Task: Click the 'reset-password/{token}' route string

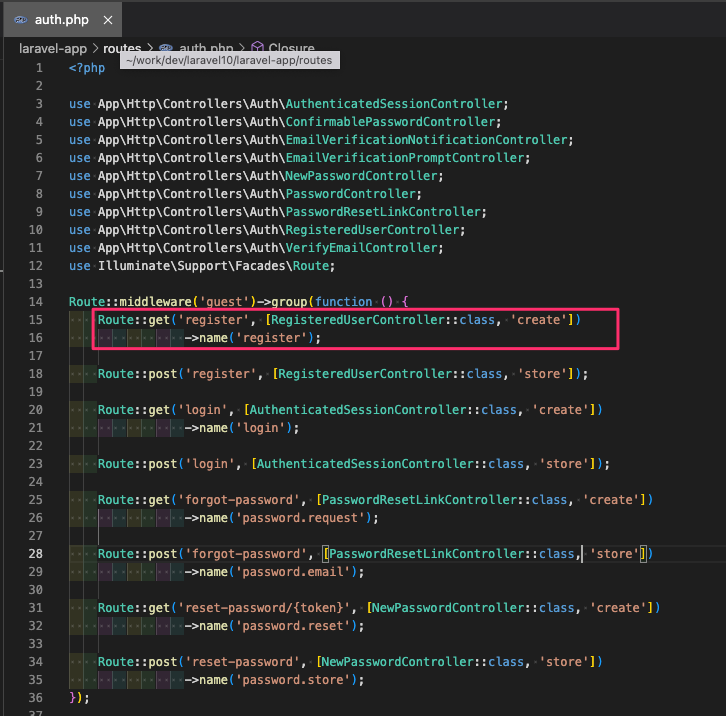Action: coord(263,608)
